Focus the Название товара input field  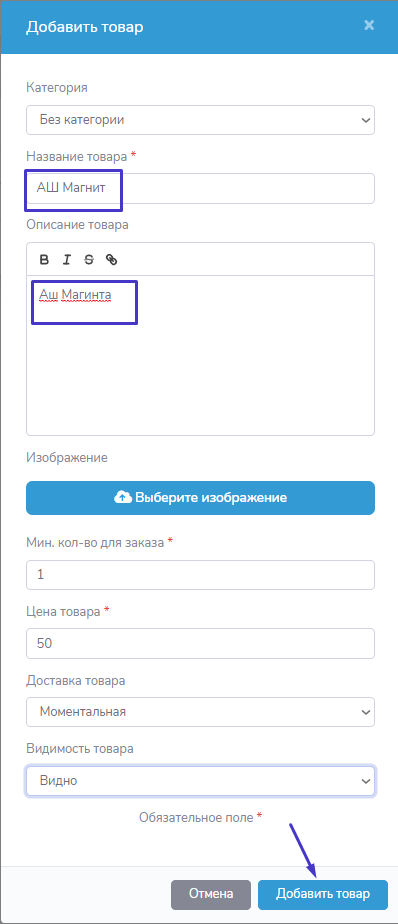point(200,189)
